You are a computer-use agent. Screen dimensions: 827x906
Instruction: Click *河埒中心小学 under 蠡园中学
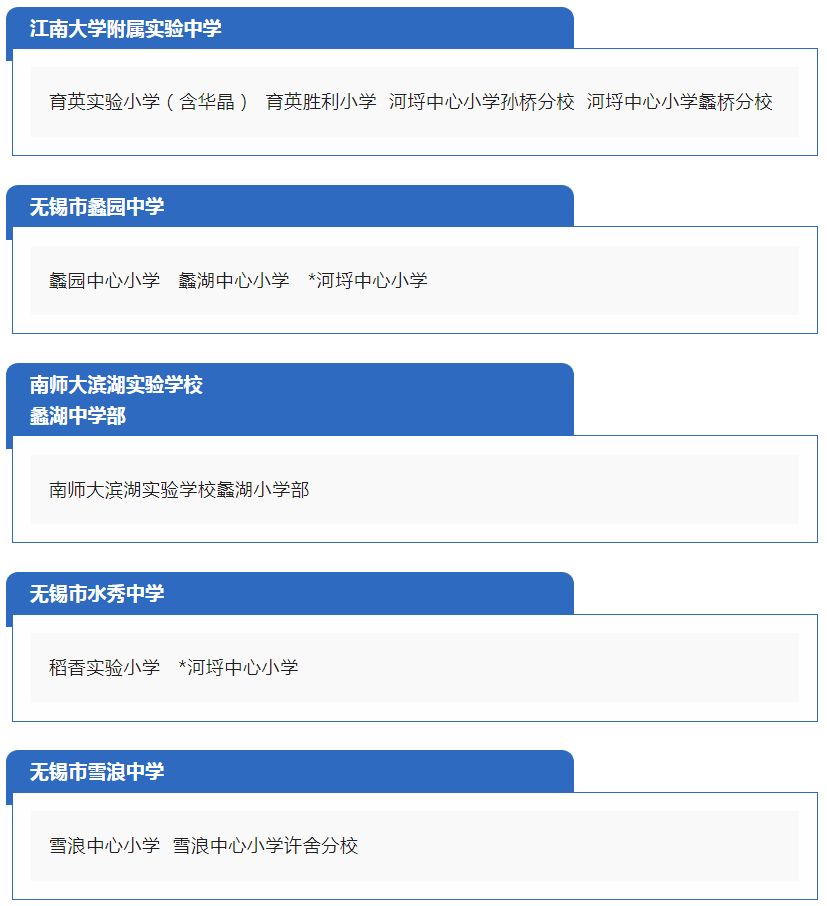[x=368, y=280]
